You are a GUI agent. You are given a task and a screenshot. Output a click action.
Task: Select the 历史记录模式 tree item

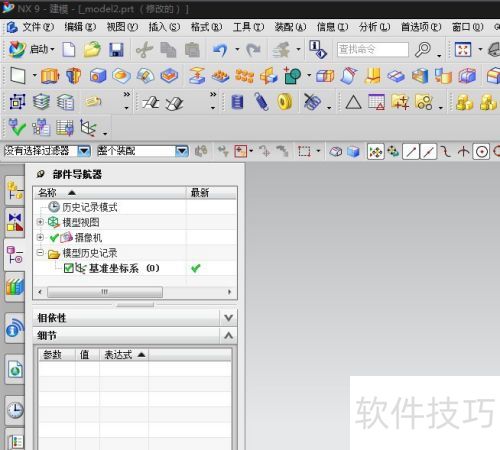tap(89, 207)
